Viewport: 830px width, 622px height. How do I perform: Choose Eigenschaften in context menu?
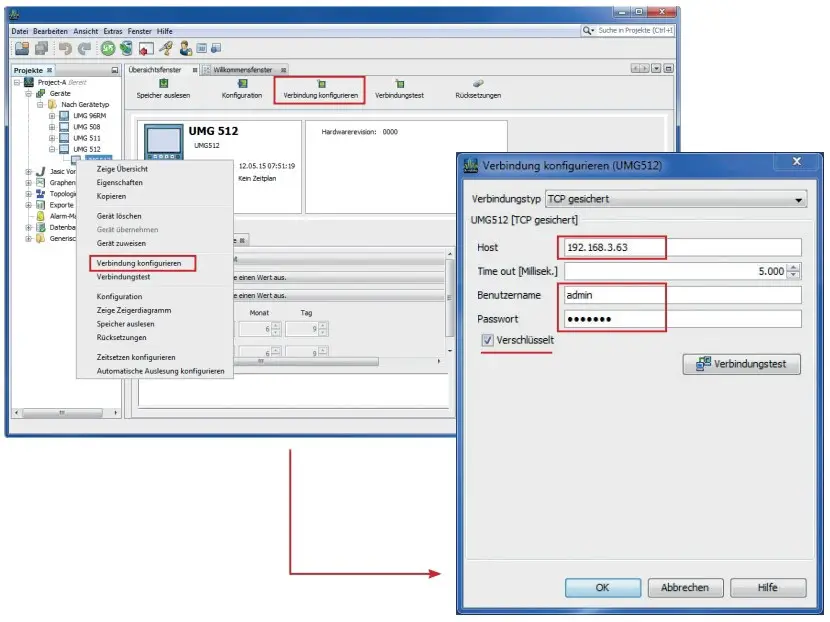tap(120, 183)
